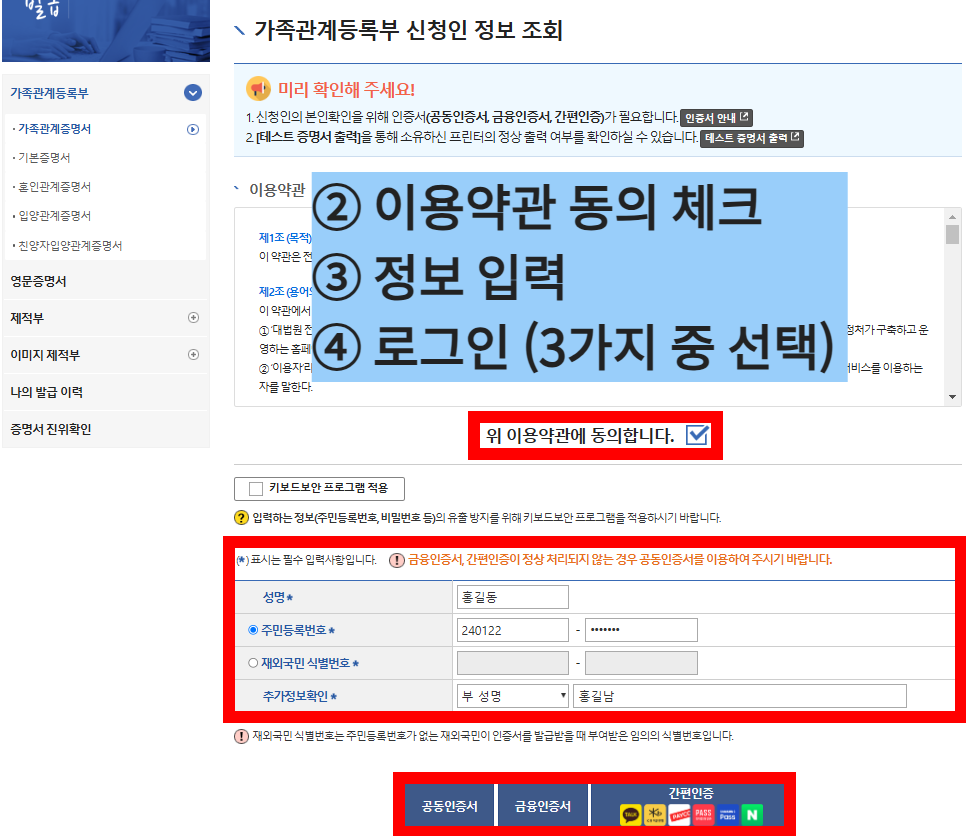Select the Naver 간편인증 icon
This screenshot has width=966, height=836.
752,814
